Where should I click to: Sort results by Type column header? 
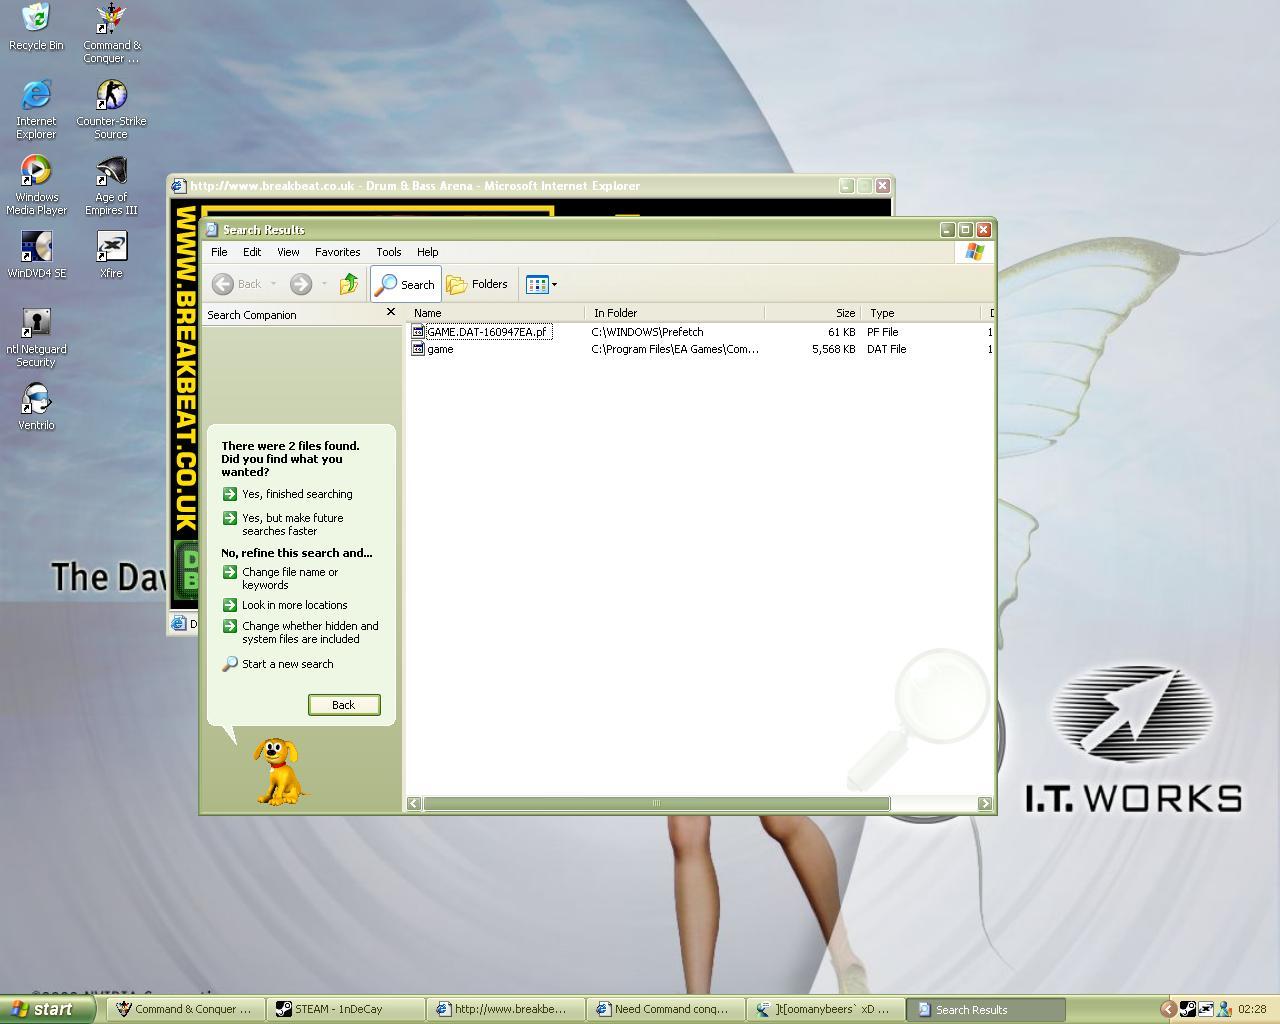(x=922, y=313)
